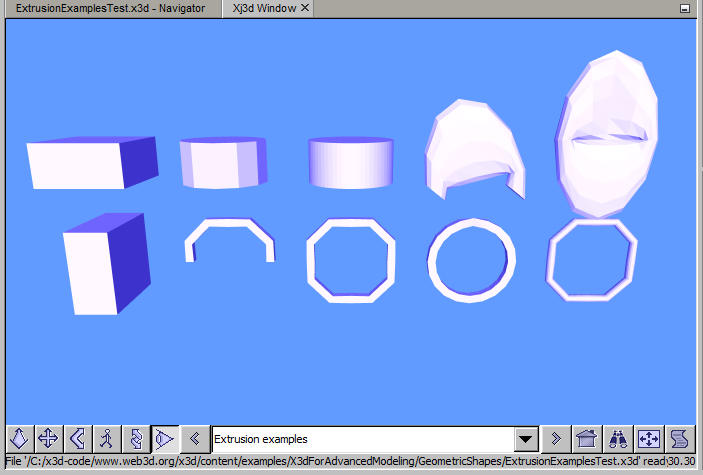Toggle the highlighted triangle navigation mode button
The width and height of the screenshot is (703, 475).
164,438
